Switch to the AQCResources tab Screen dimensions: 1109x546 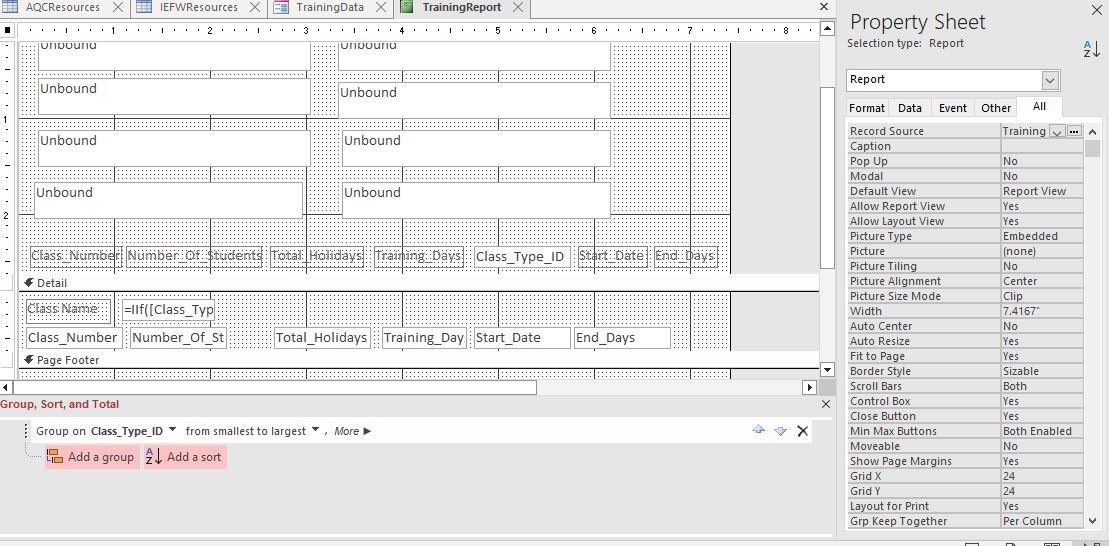[63, 7]
